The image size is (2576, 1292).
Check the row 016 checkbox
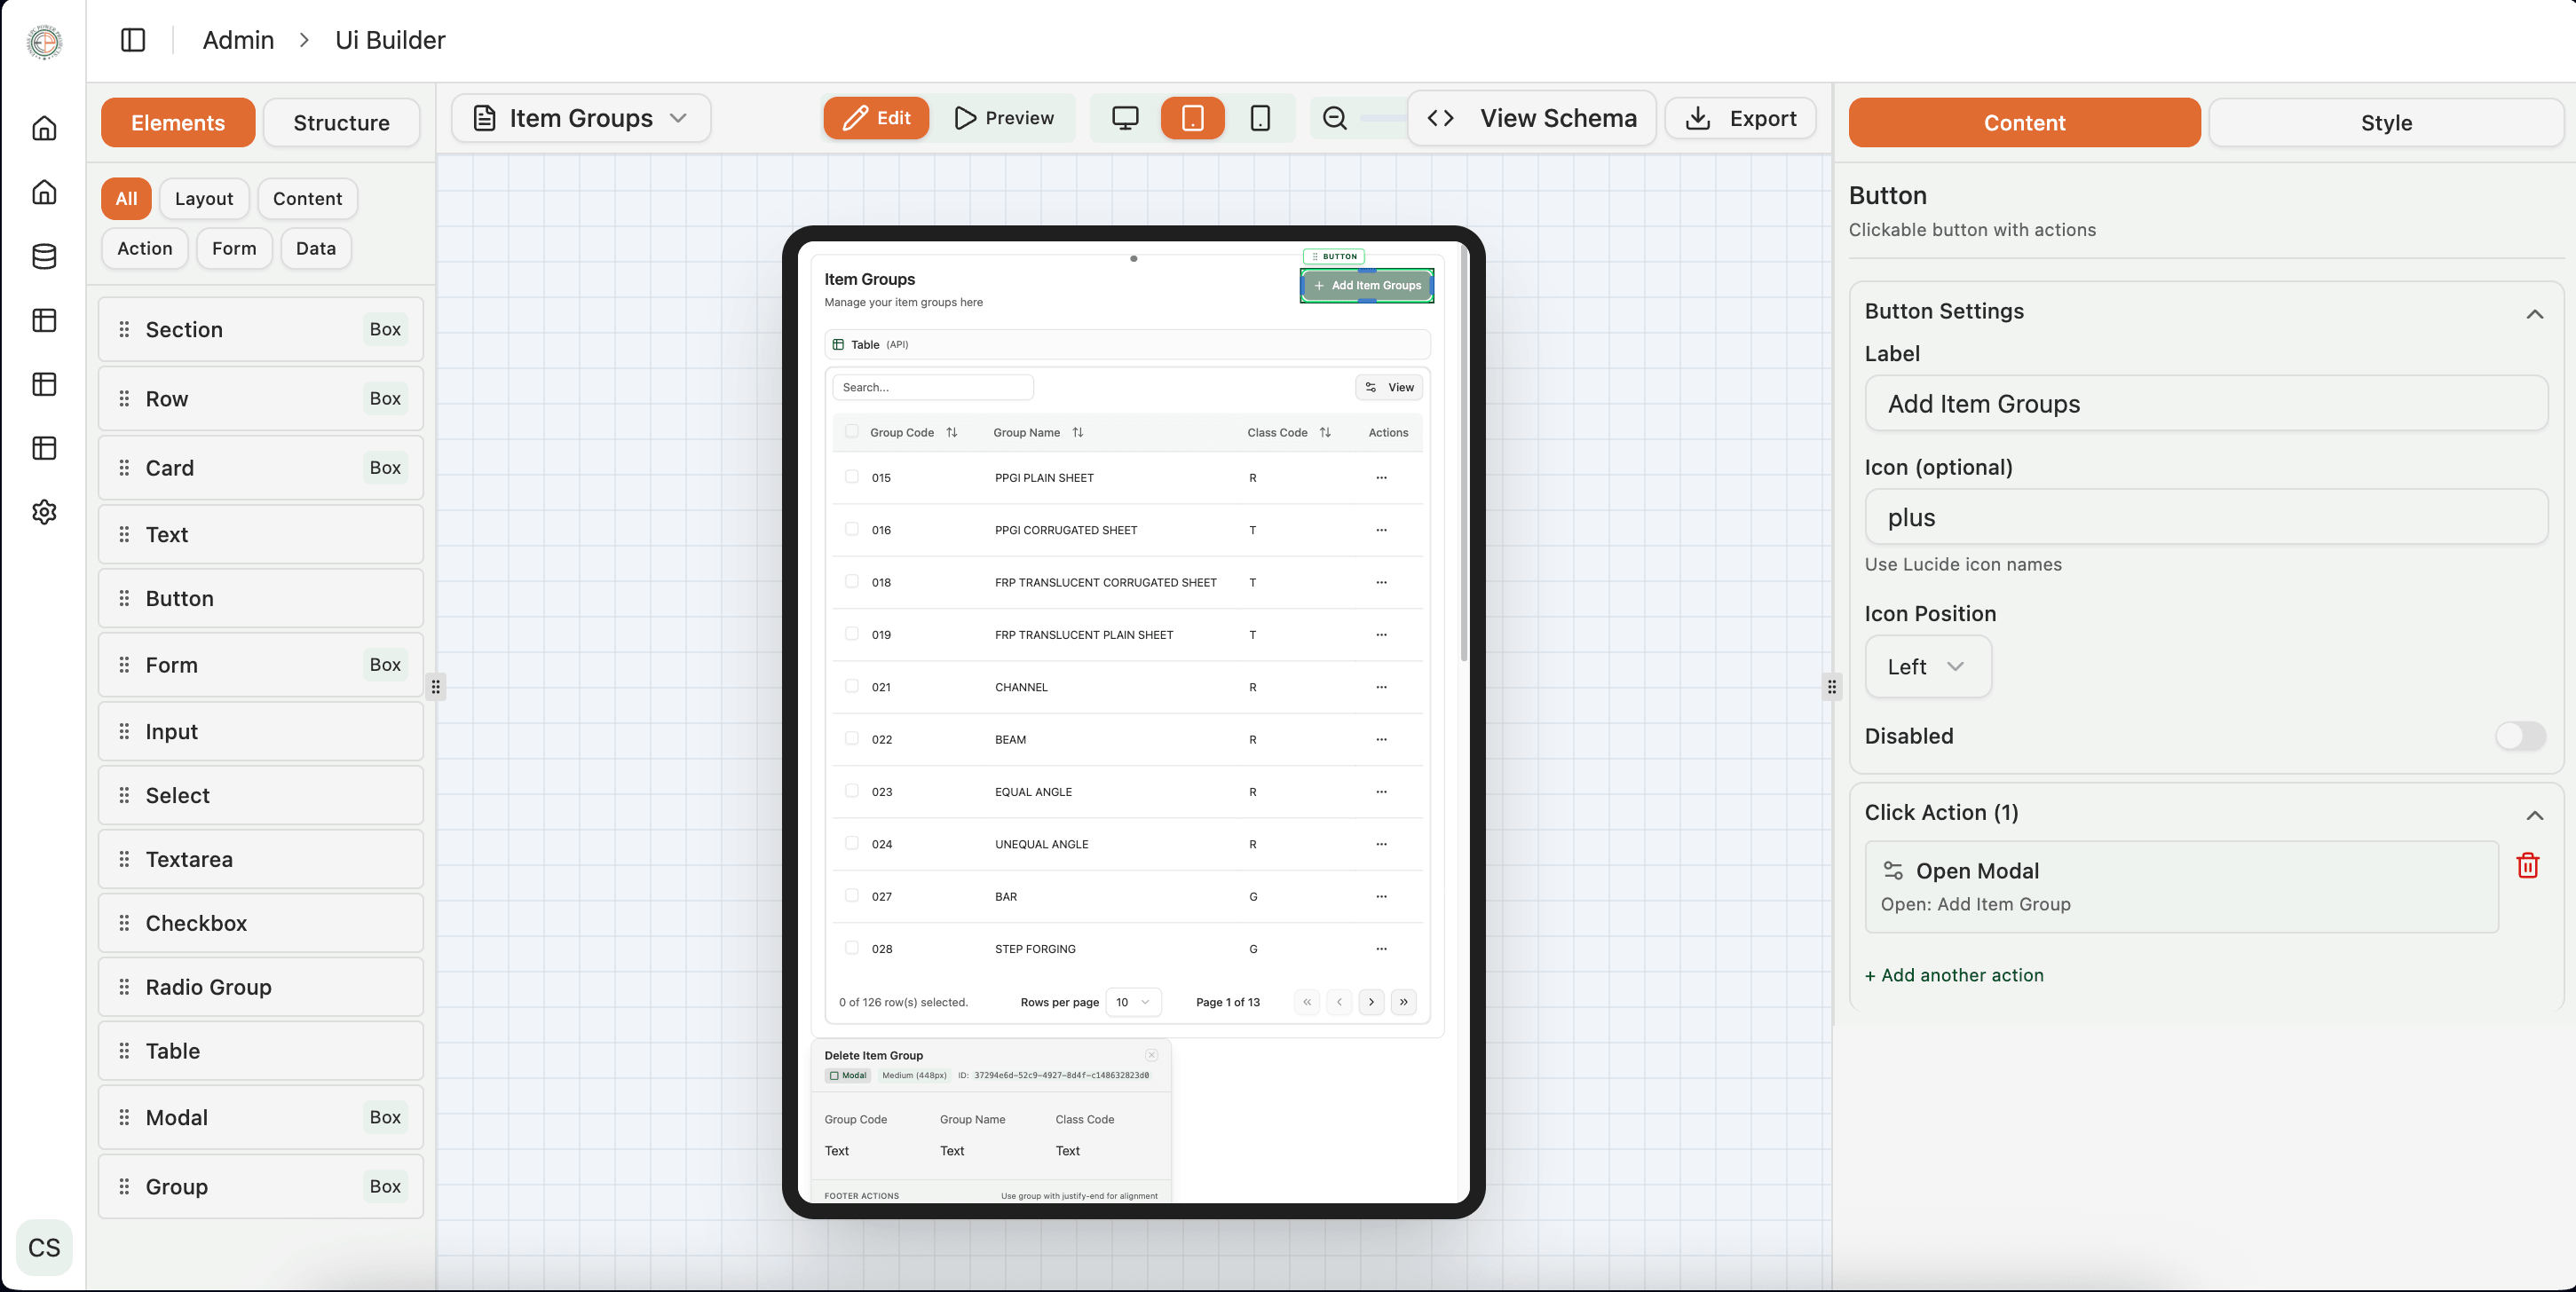coord(852,529)
